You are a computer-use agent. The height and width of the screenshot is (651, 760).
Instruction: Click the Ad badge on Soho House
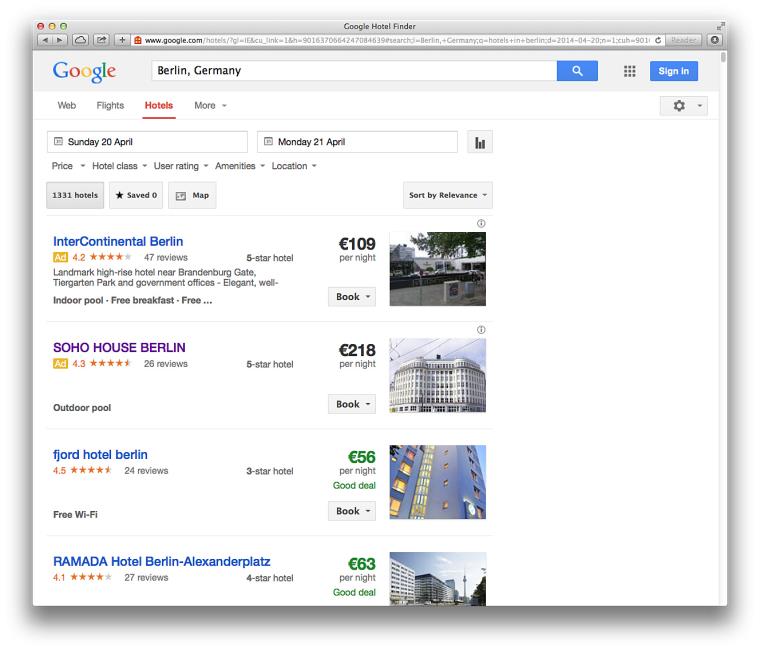pos(60,364)
